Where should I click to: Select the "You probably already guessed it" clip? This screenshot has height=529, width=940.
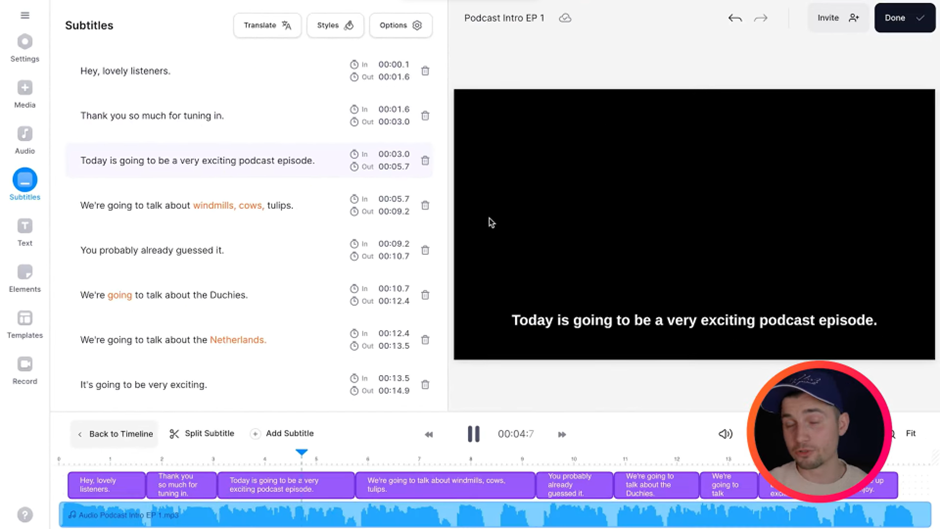point(574,485)
